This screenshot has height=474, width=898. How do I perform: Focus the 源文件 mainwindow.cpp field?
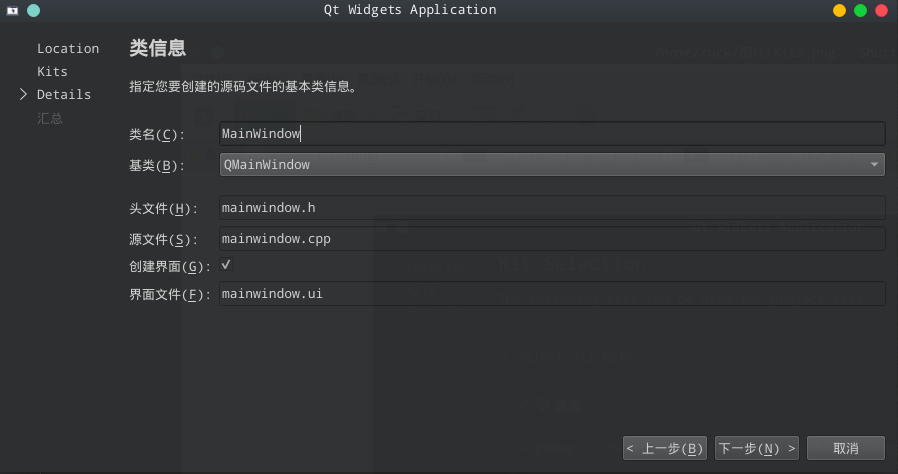(552, 239)
